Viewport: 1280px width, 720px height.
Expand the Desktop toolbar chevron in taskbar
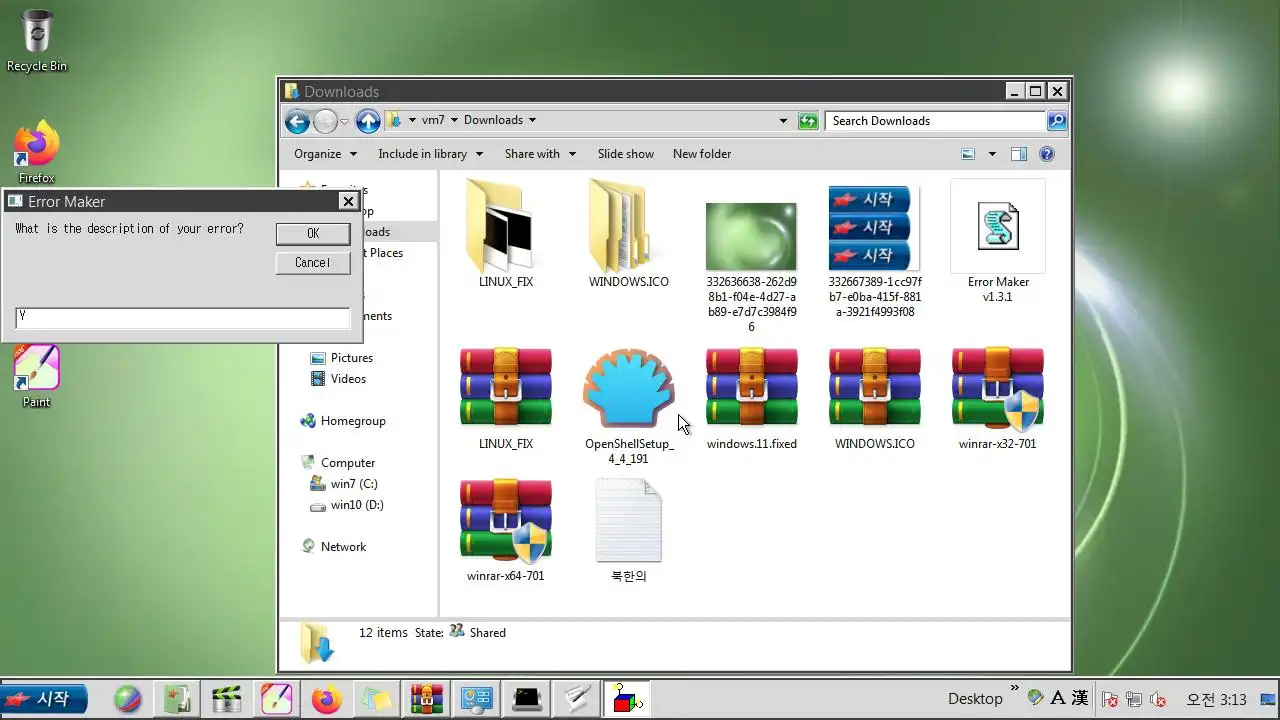pyautogui.click(x=1014, y=689)
